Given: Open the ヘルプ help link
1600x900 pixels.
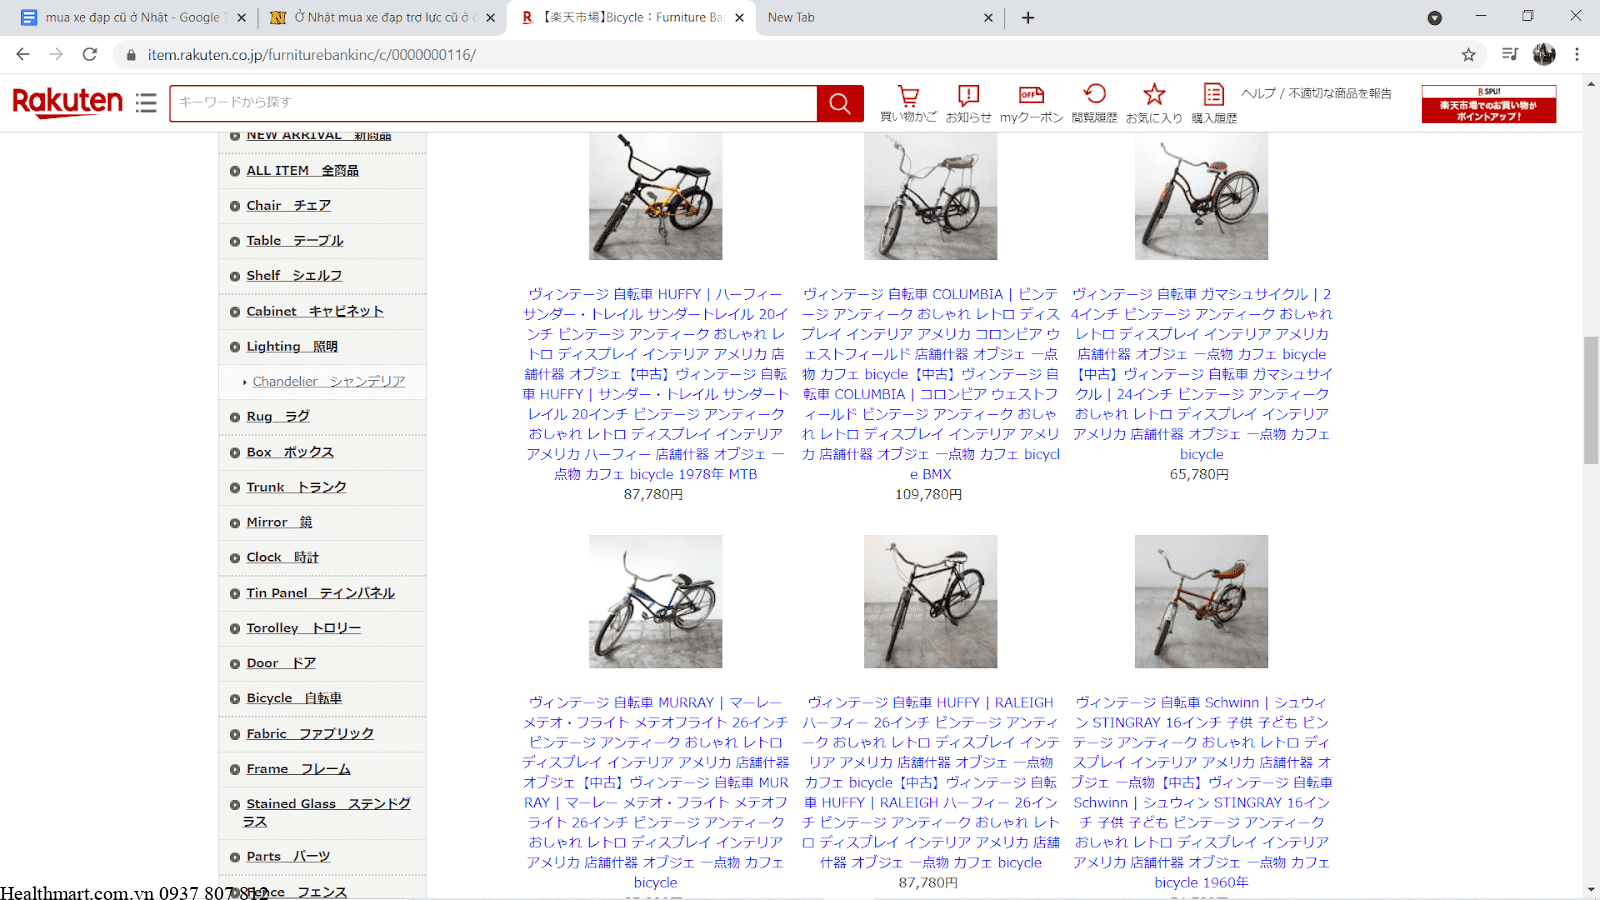Looking at the screenshot, I should 1258,93.
